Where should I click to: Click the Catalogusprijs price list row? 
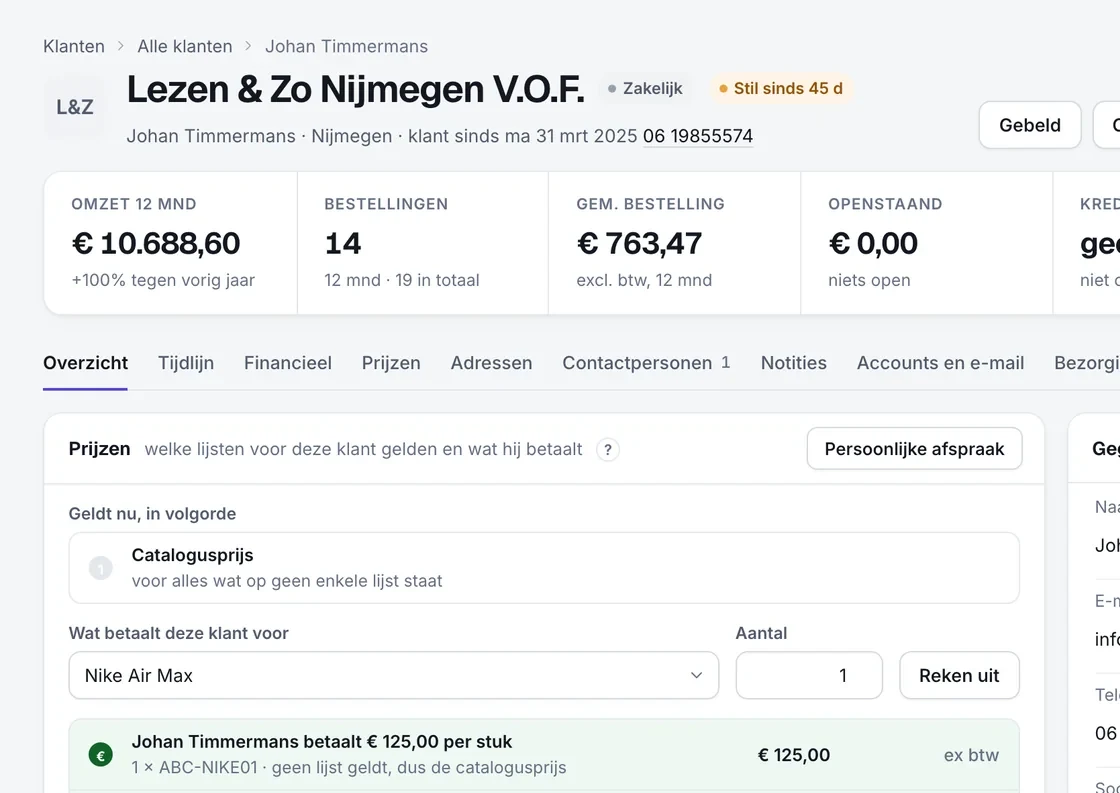pos(544,568)
